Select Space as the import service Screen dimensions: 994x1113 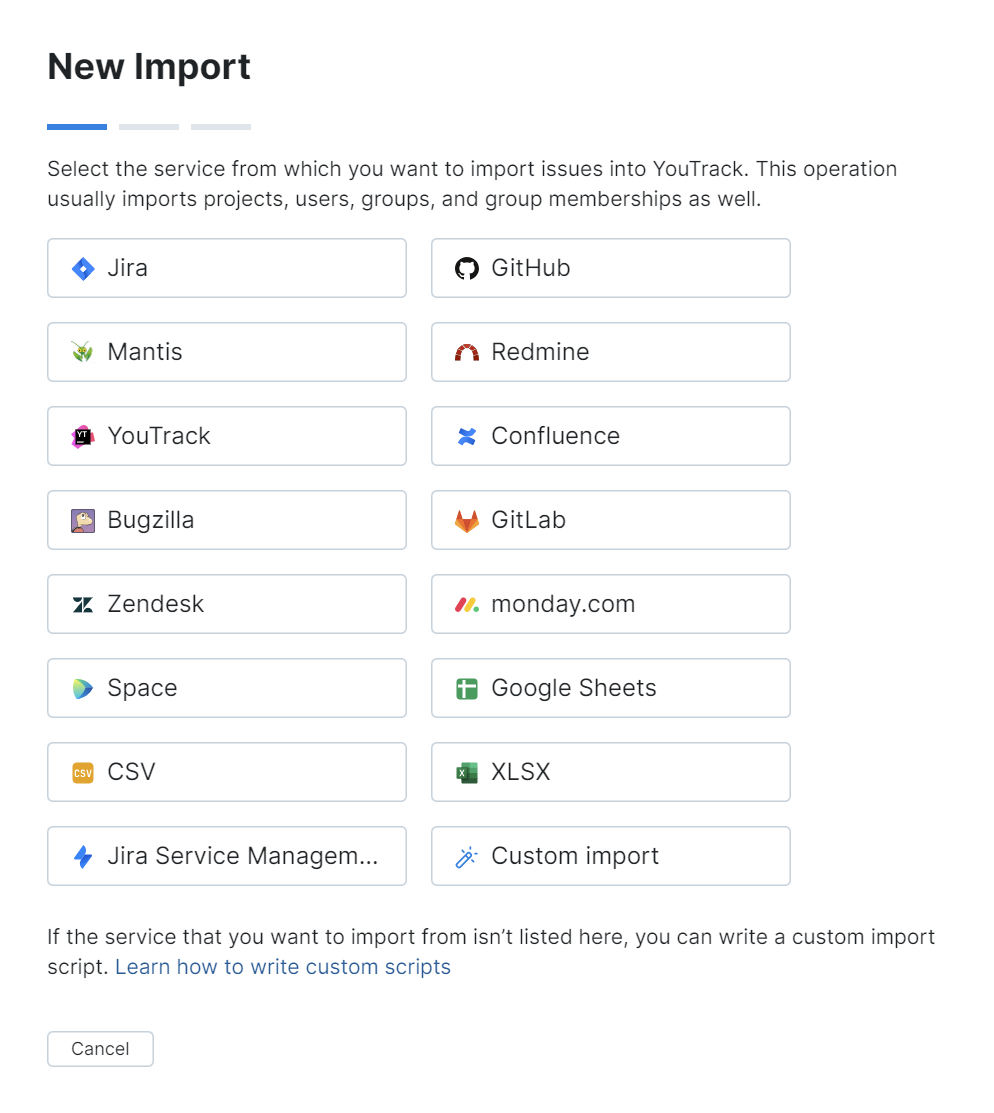[226, 688]
